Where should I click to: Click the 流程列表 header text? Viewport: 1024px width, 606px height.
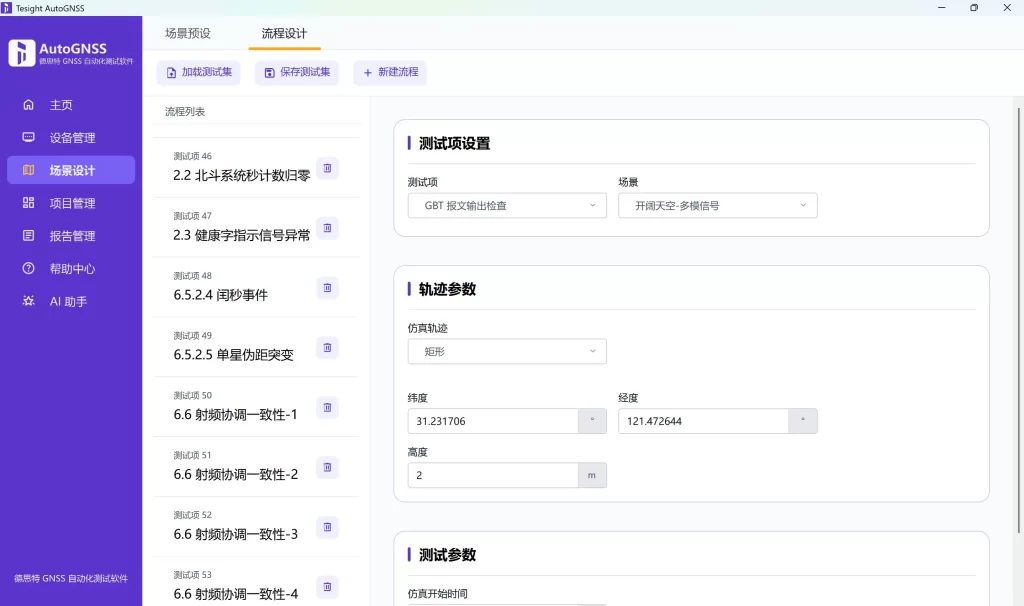coord(185,112)
